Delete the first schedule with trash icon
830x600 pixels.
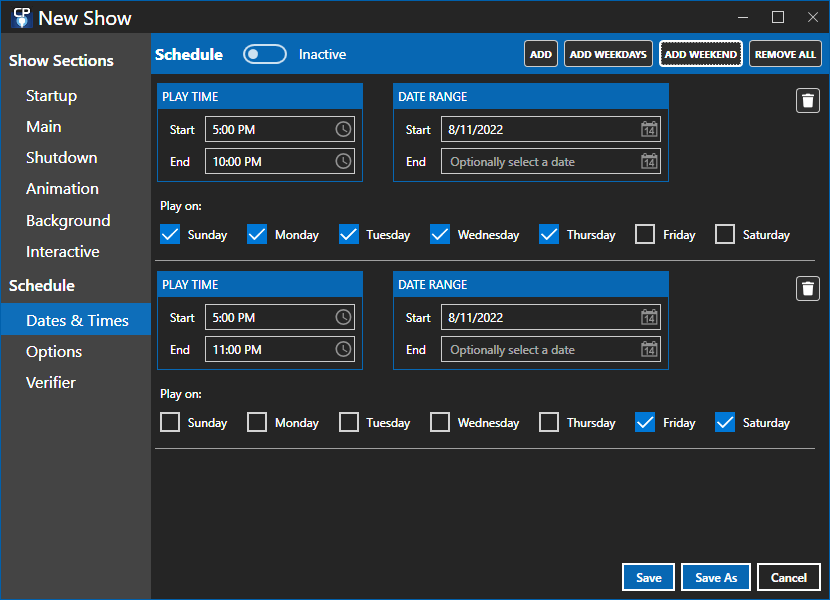[808, 101]
